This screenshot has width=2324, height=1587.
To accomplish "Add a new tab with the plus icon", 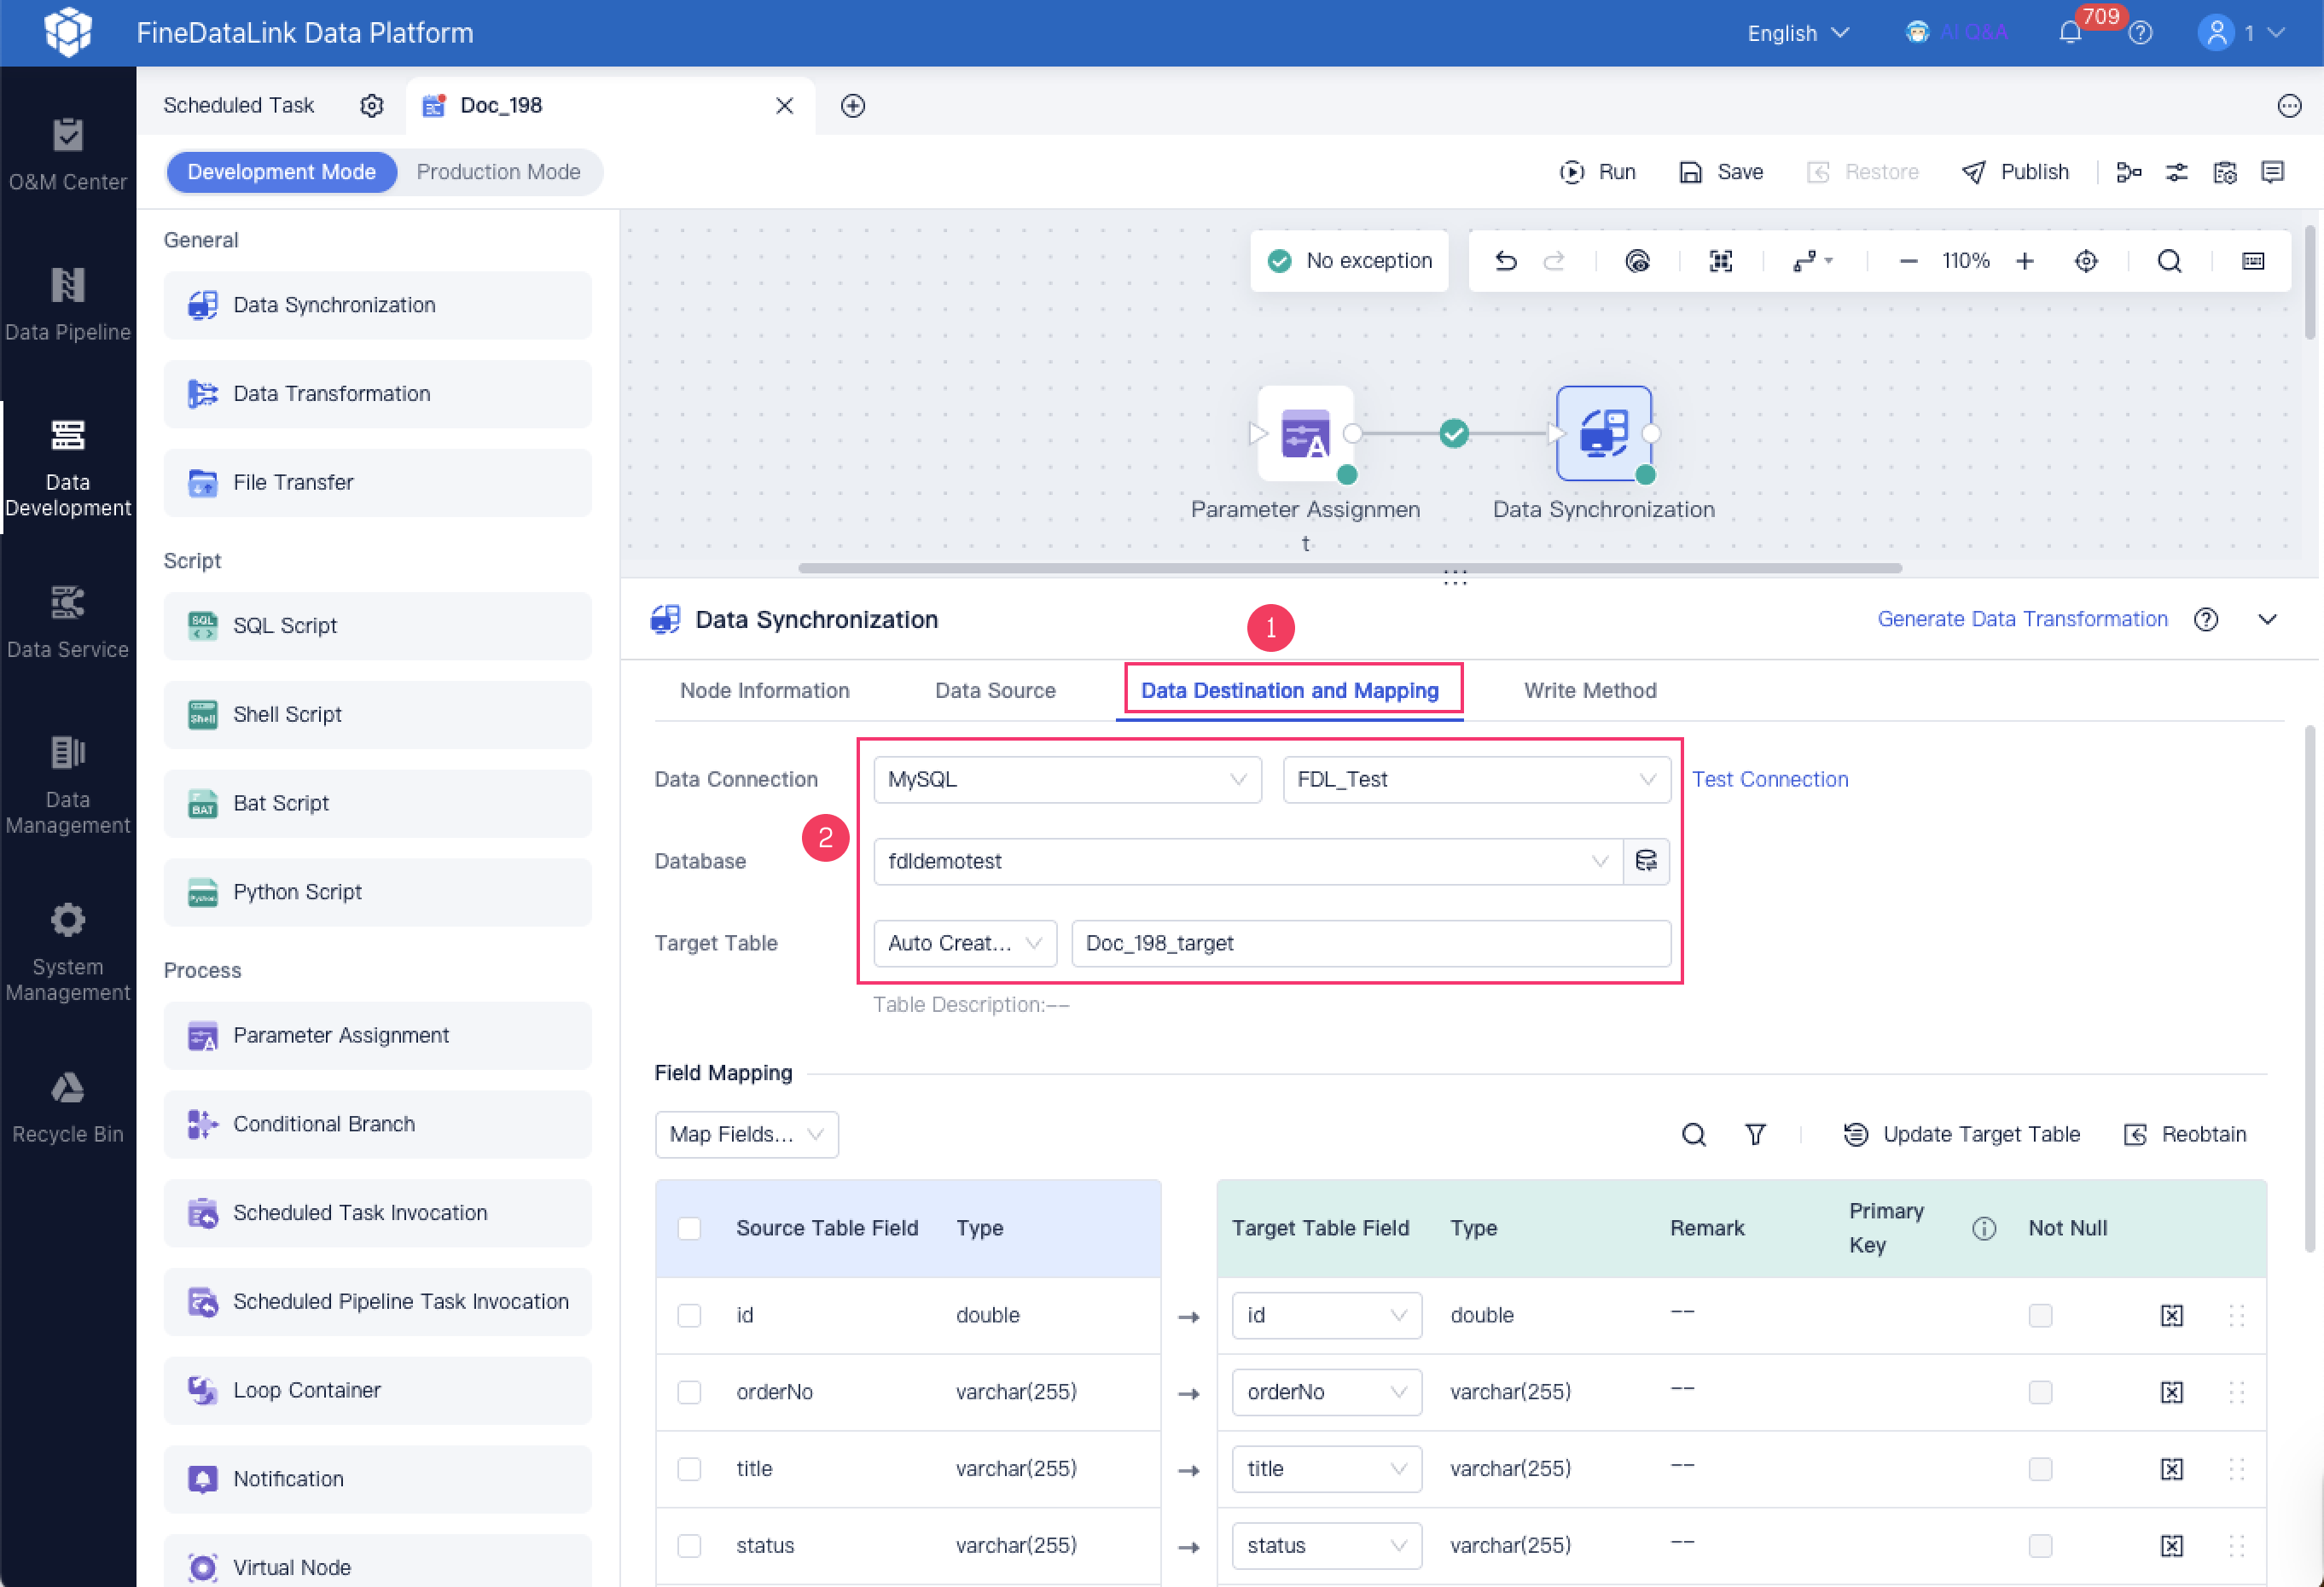I will (852, 106).
